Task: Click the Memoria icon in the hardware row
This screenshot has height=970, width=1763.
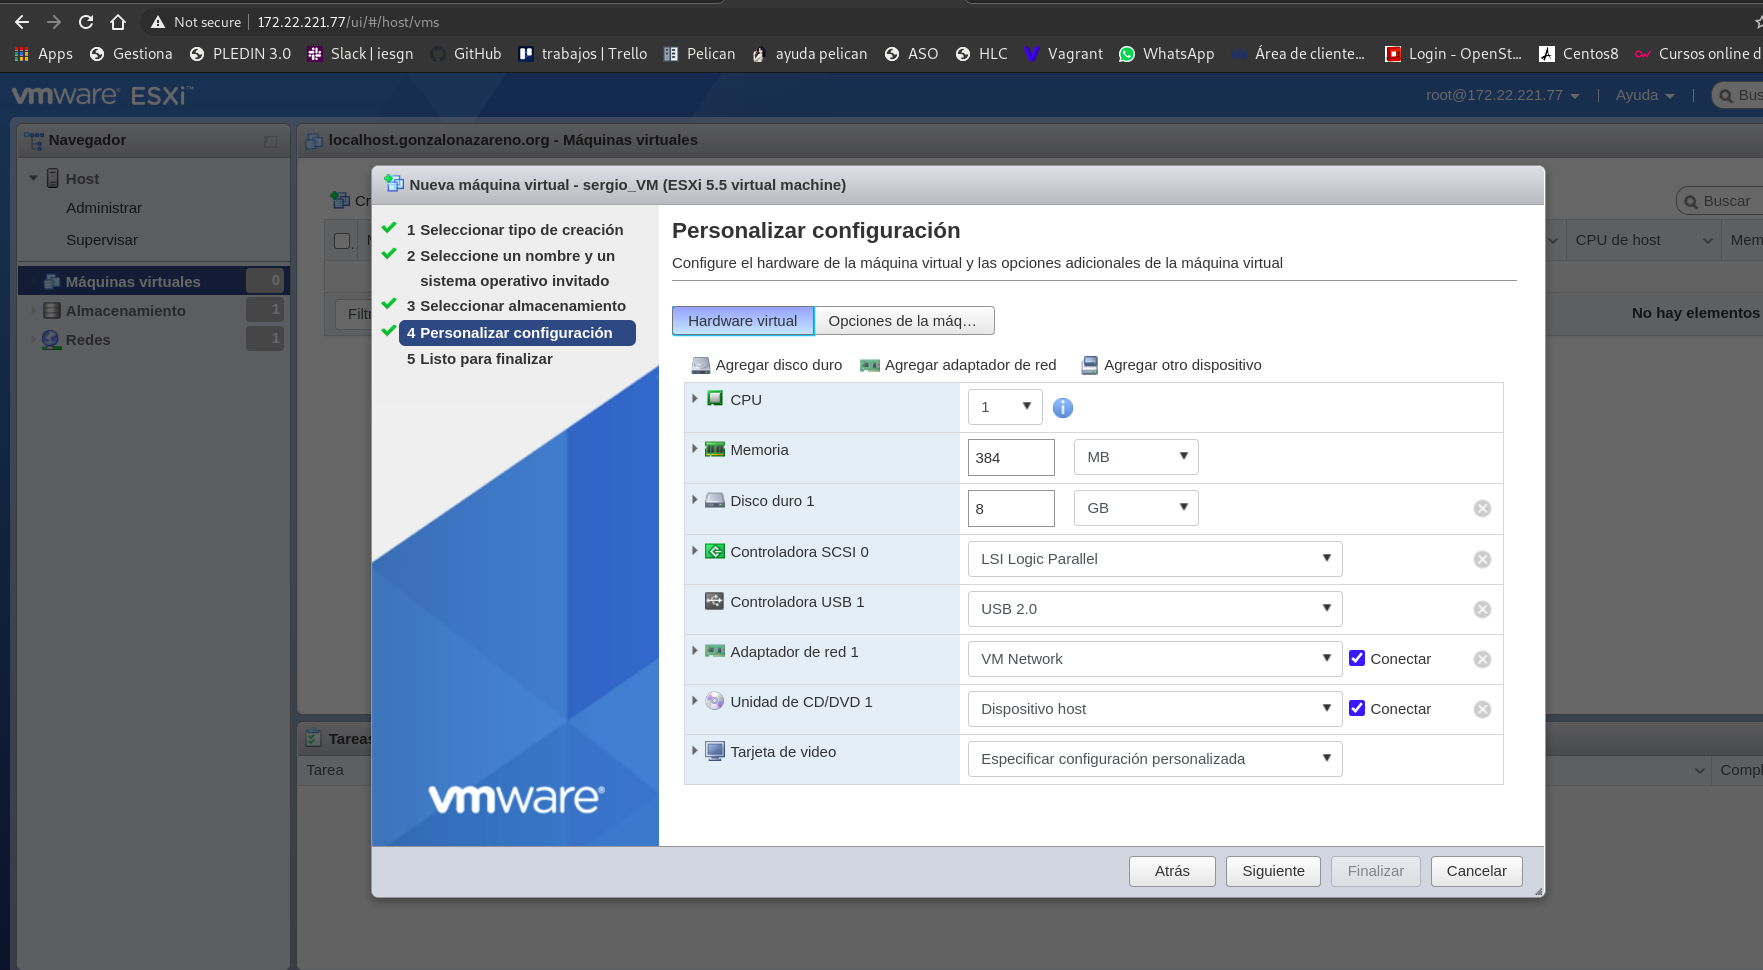Action: tap(715, 449)
